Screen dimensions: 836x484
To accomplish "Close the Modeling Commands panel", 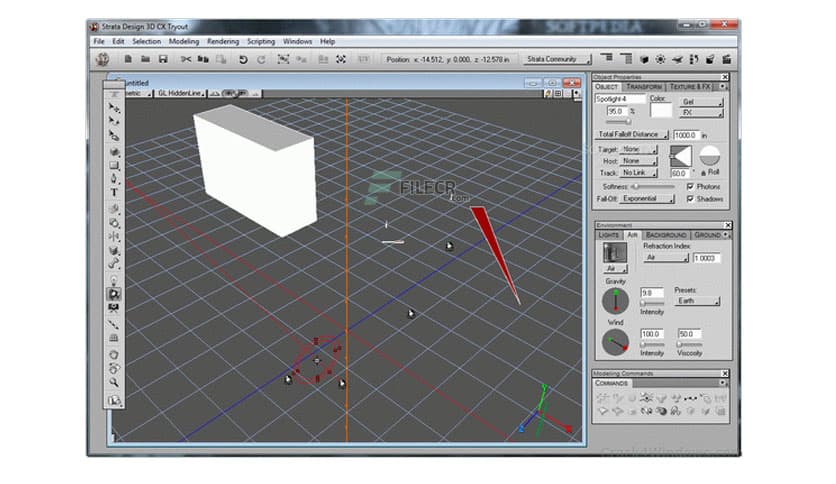I will pos(725,374).
